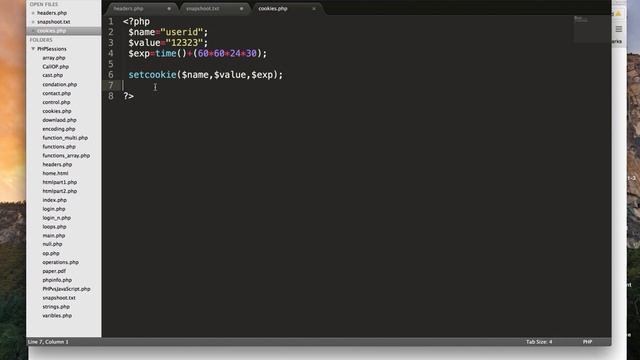Viewport: 640px width, 360px height.
Task: Open htmlpart1.php in the sidebar
Action: point(60,182)
